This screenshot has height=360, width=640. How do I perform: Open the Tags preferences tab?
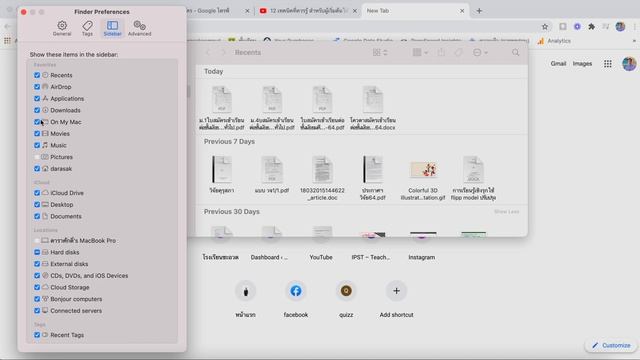pos(87,29)
